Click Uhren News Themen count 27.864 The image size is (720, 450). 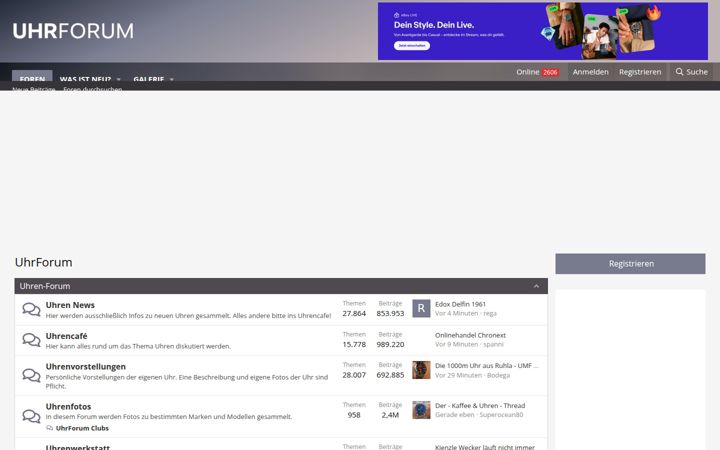tap(354, 313)
